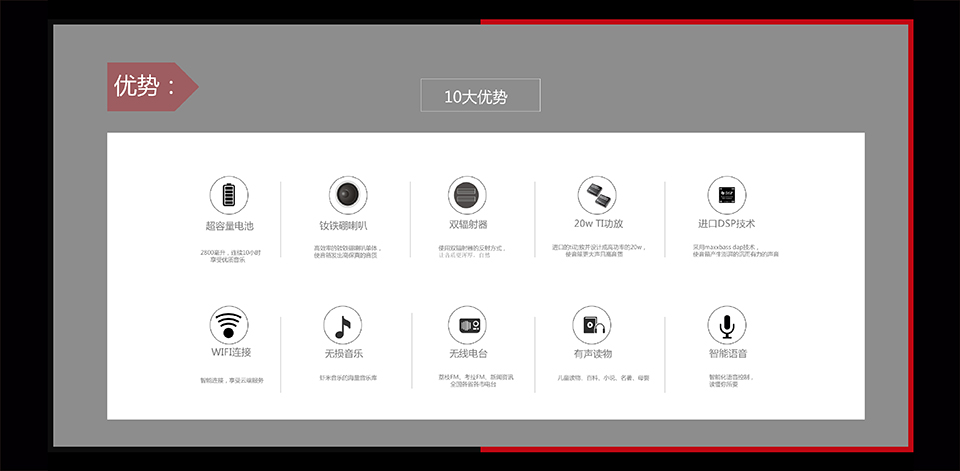Click the description under 双辐射器
This screenshot has width=960, height=471.
point(470,252)
